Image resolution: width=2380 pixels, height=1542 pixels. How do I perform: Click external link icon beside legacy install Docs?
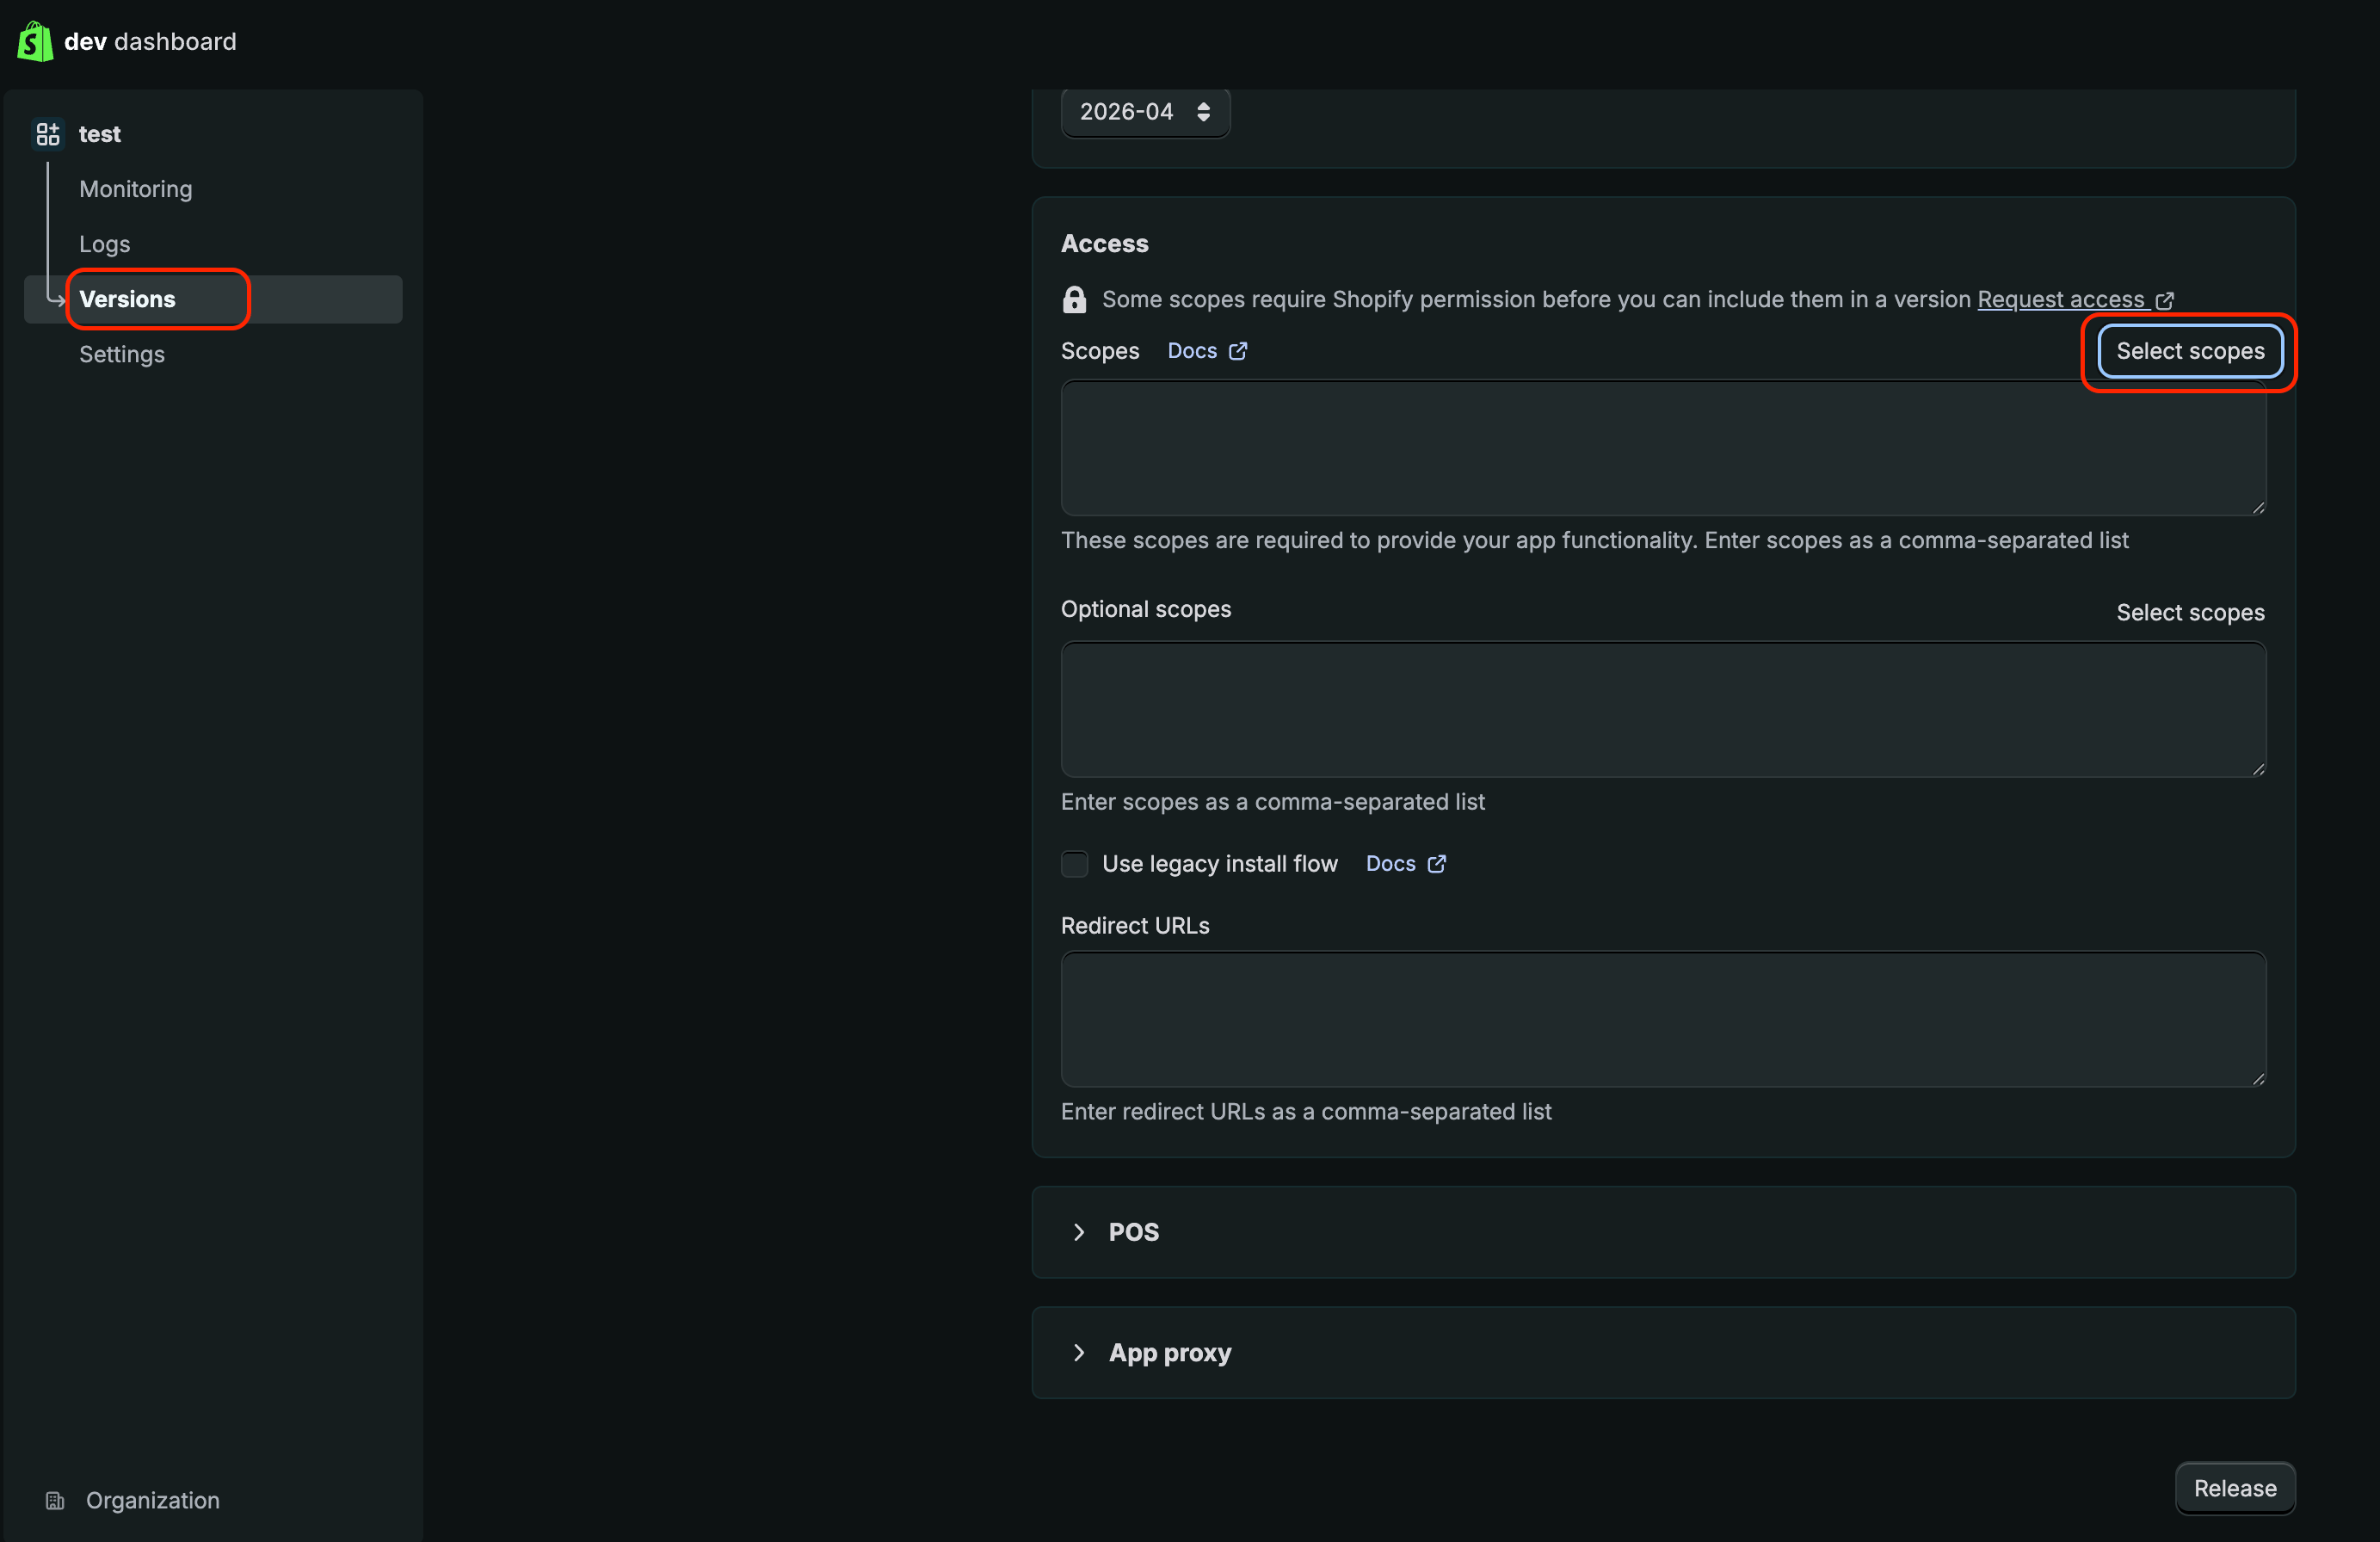pos(1436,864)
